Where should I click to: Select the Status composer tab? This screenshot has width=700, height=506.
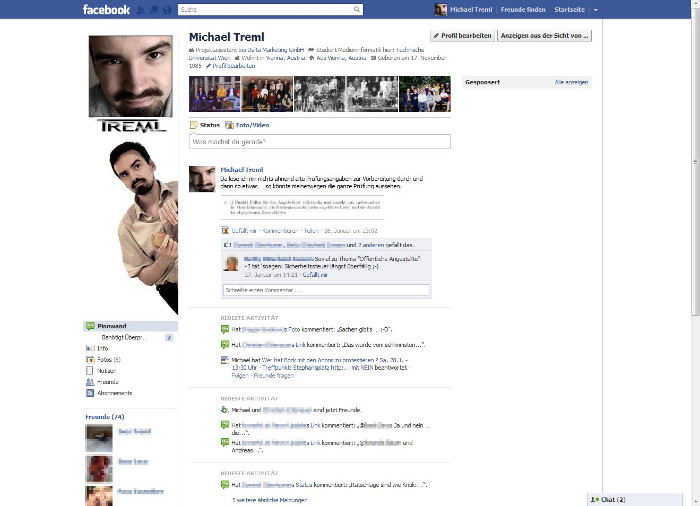tap(205, 125)
